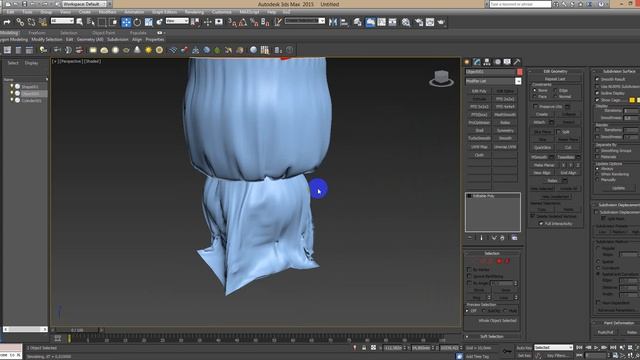Click the Unlink Selection icon
The image size is (640, 360).
[x=31, y=22]
